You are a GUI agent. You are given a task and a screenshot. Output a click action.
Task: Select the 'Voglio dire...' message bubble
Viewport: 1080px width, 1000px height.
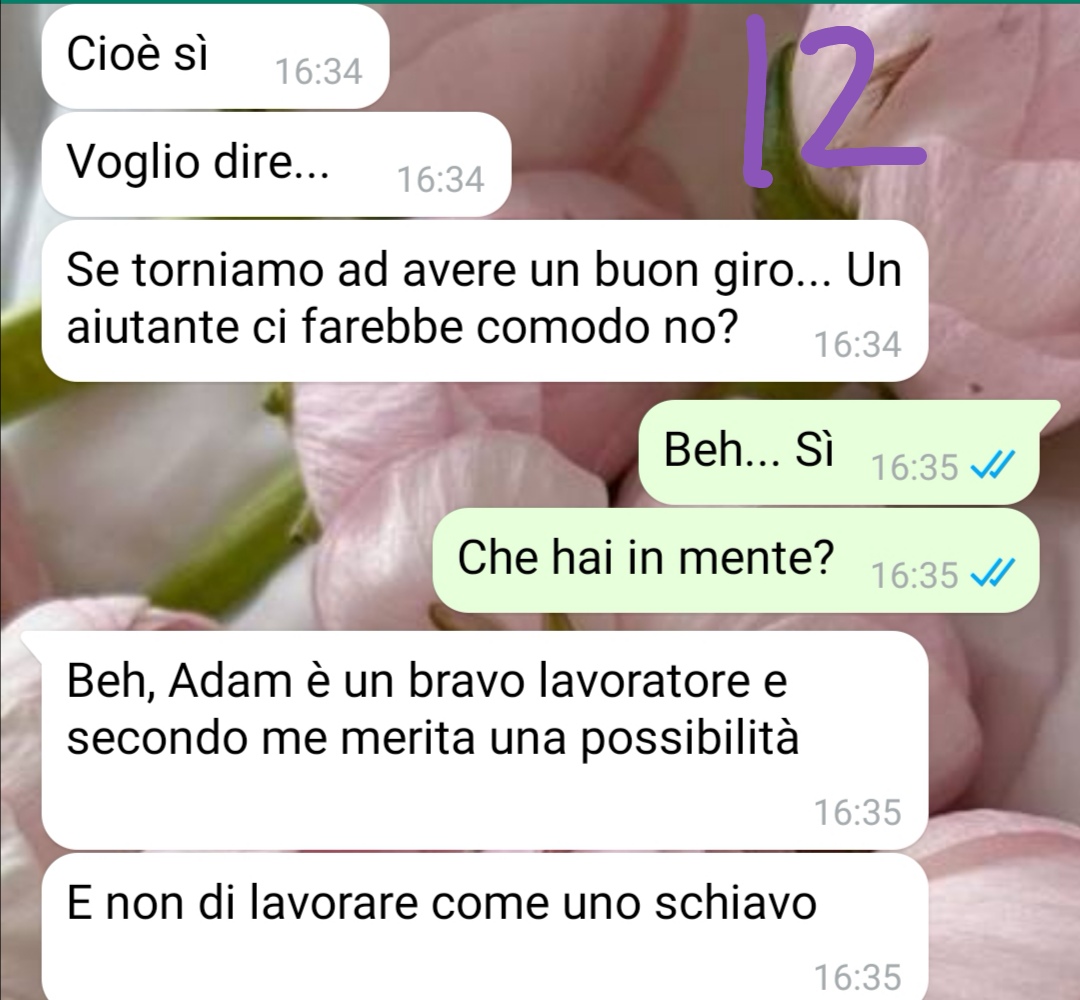tap(276, 165)
